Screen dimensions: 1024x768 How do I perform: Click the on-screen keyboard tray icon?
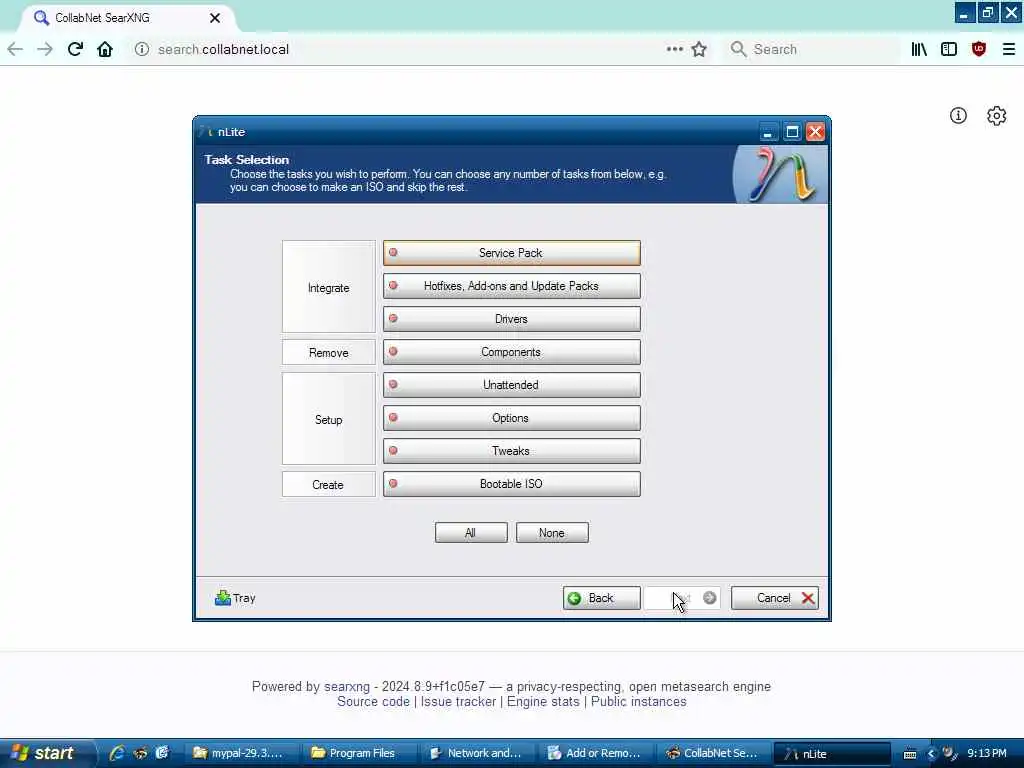pos(910,754)
